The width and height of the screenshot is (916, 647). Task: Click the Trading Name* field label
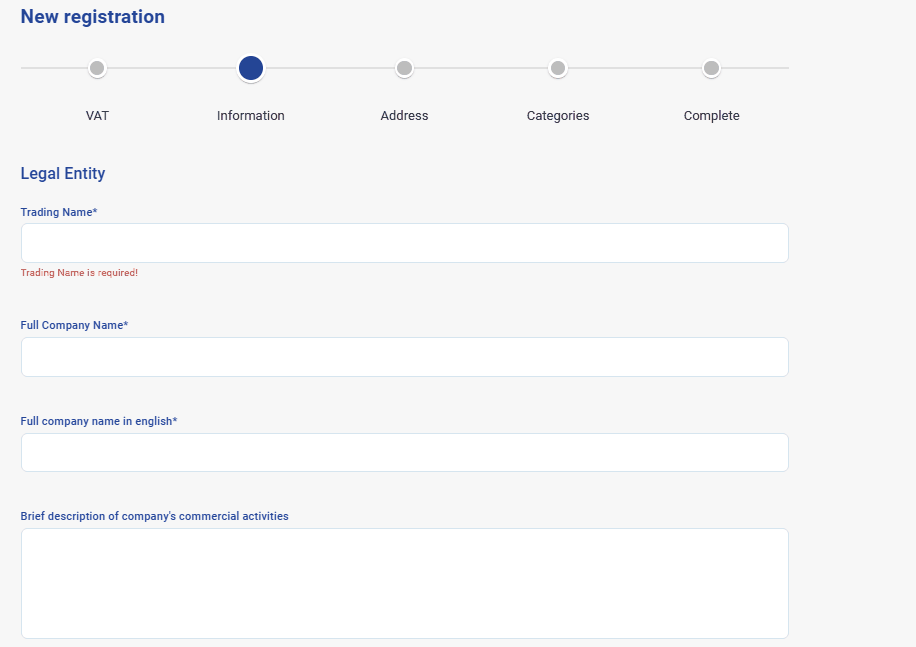click(x=59, y=212)
